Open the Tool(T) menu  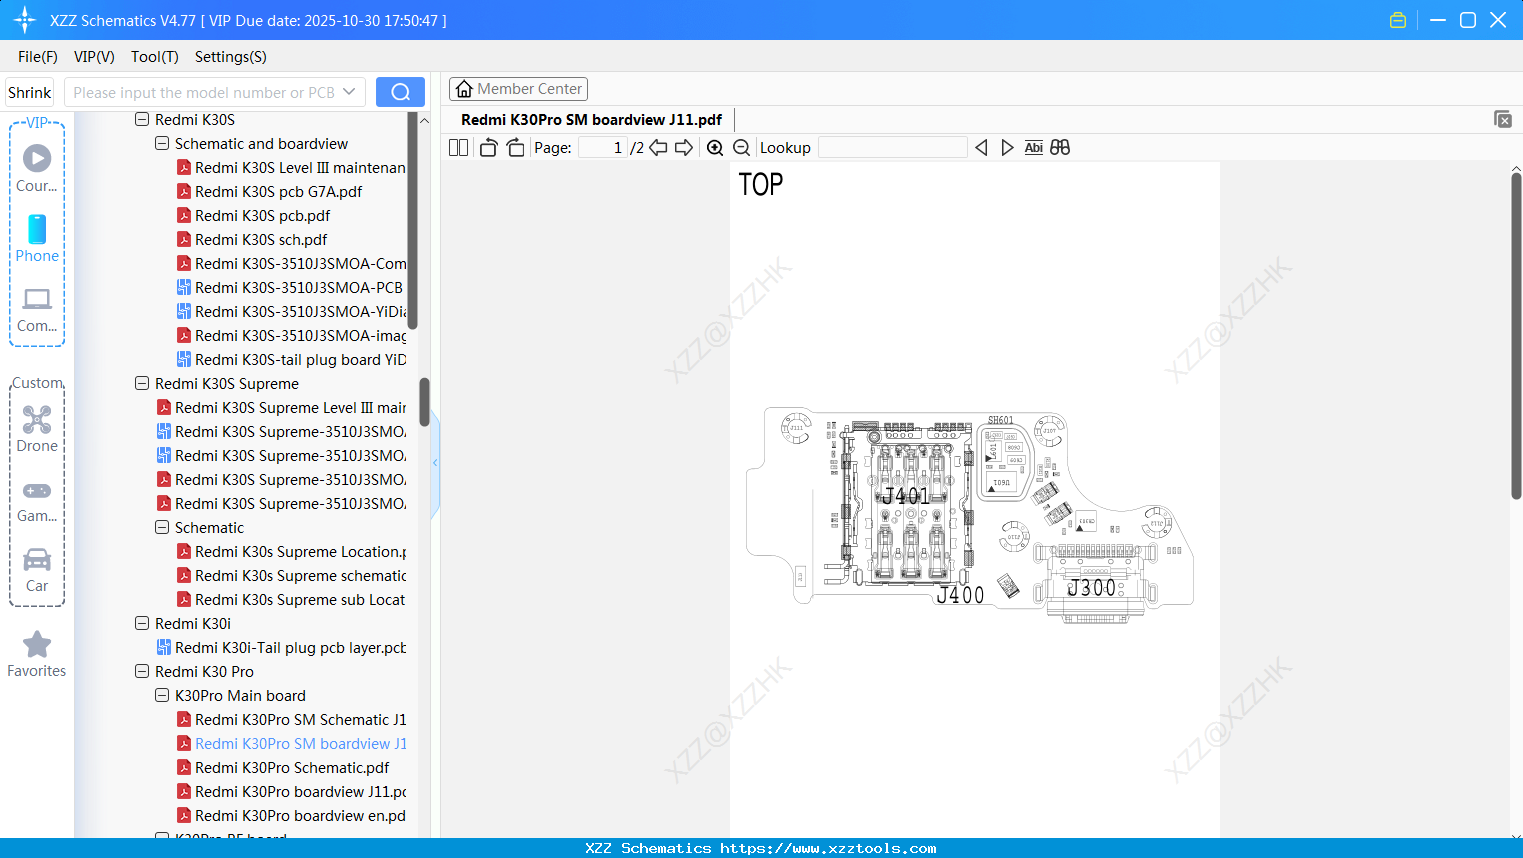pos(155,57)
